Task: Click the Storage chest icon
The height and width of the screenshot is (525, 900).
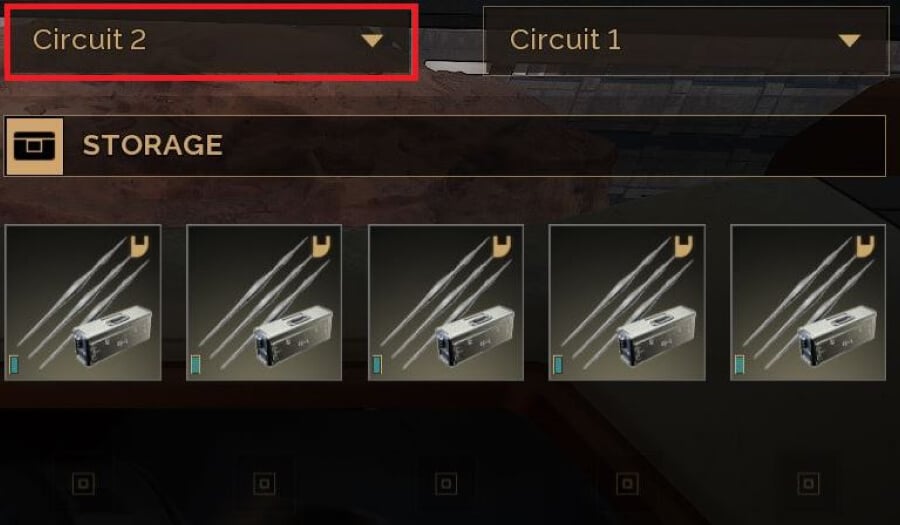Action: click(x=34, y=146)
